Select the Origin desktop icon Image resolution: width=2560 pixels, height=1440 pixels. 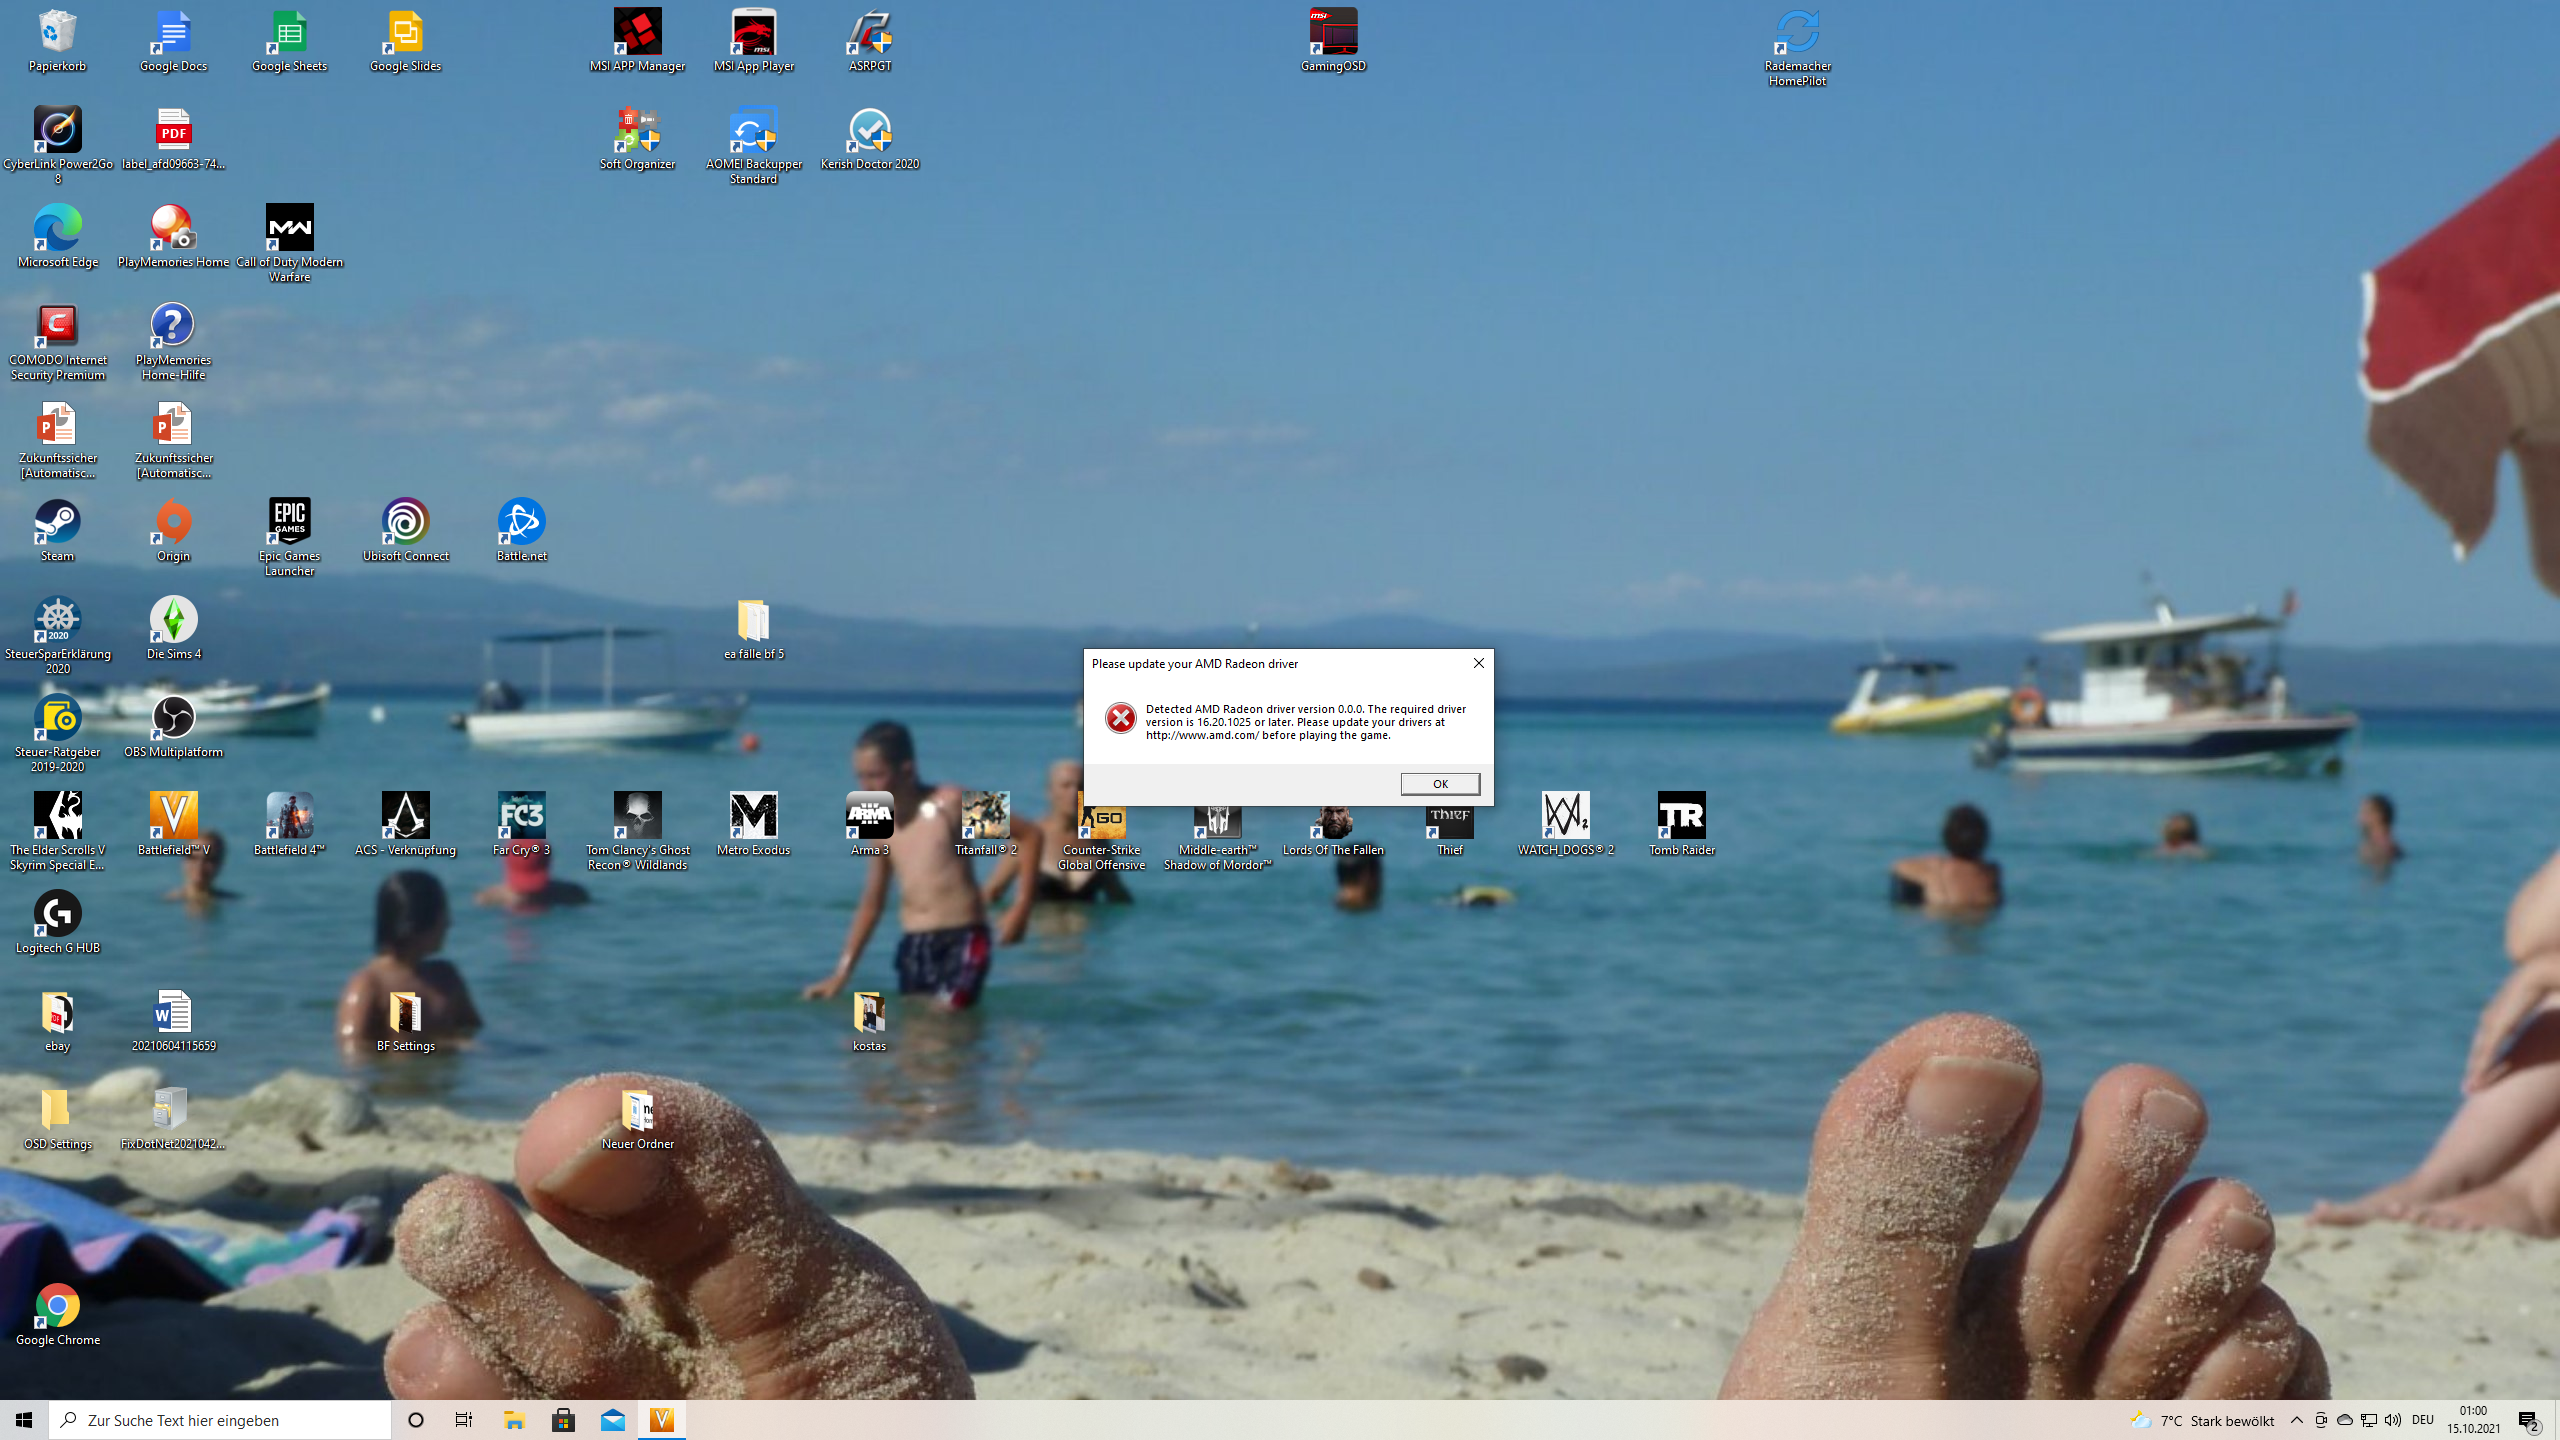[x=173, y=522]
